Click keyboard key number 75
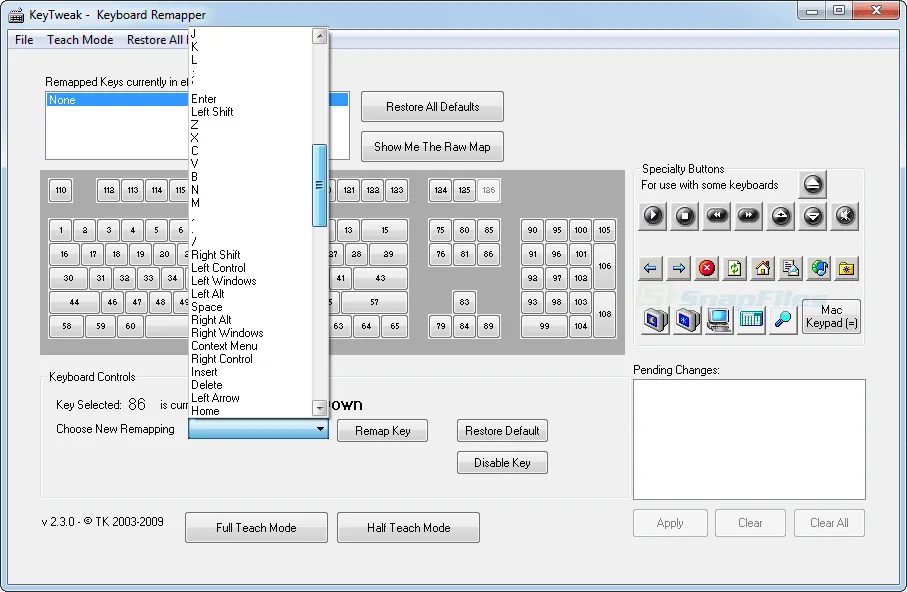Screen dimensions: 907x592 pos(441,230)
